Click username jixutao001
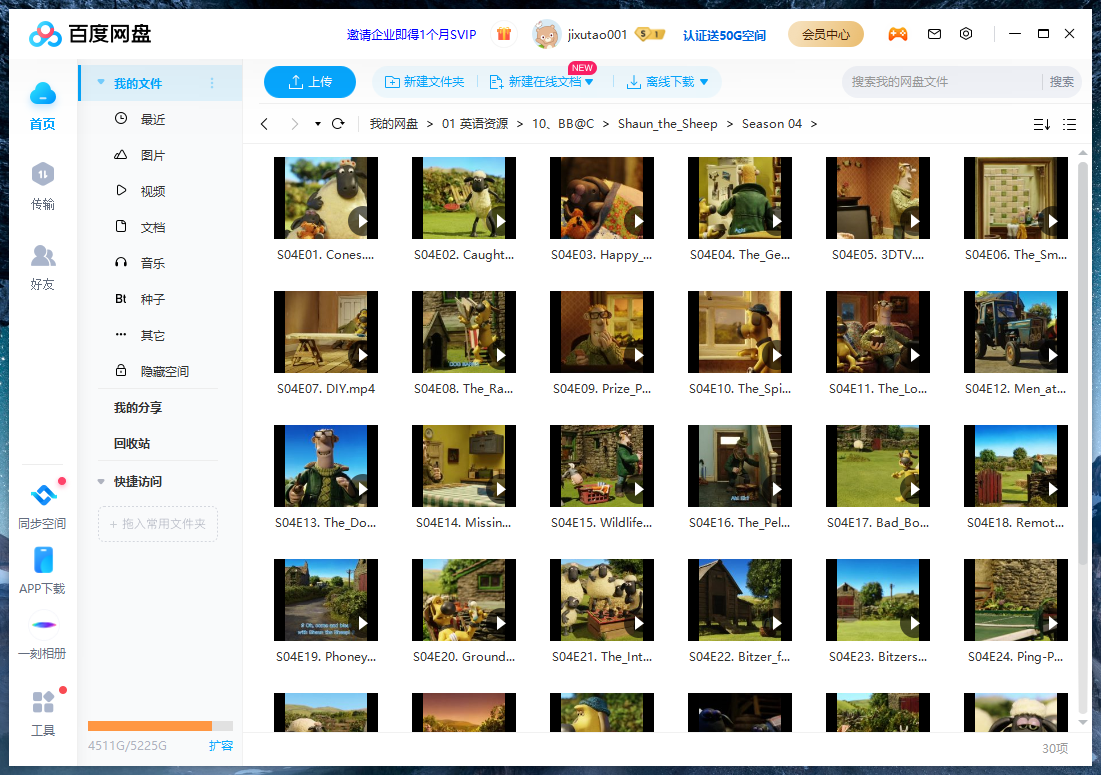The height and width of the screenshot is (775, 1101). [597, 34]
